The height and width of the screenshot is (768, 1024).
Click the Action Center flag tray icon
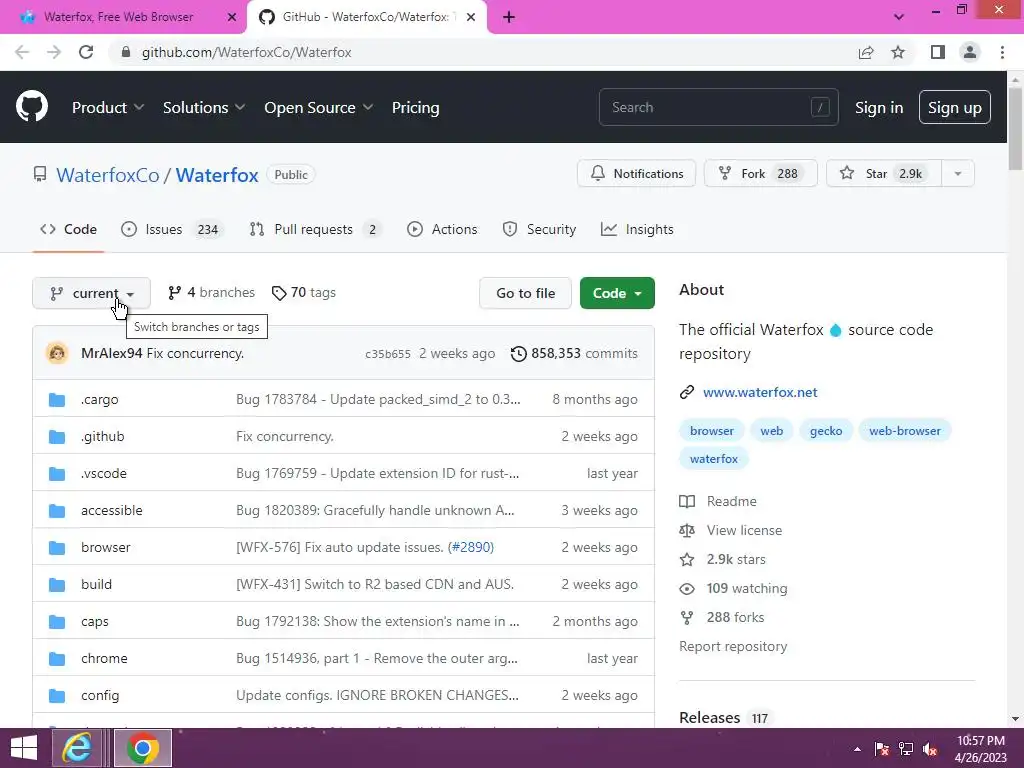(x=882, y=749)
